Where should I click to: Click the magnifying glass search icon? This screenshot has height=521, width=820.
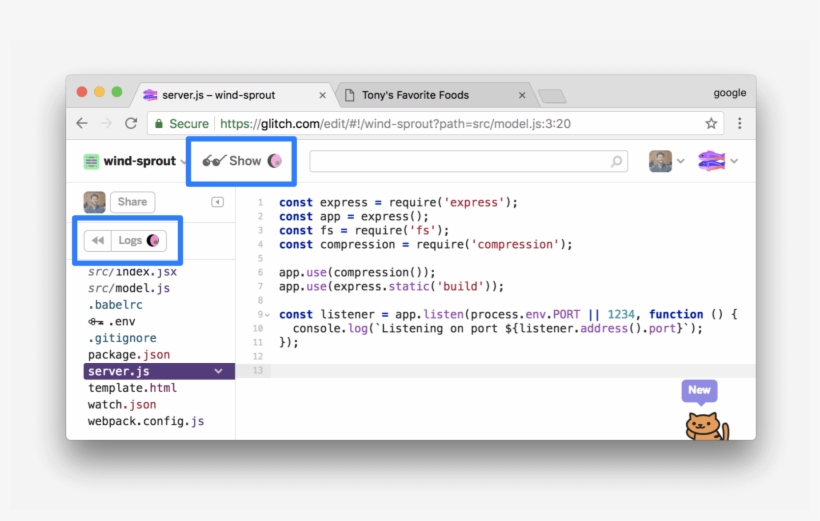[x=618, y=161]
